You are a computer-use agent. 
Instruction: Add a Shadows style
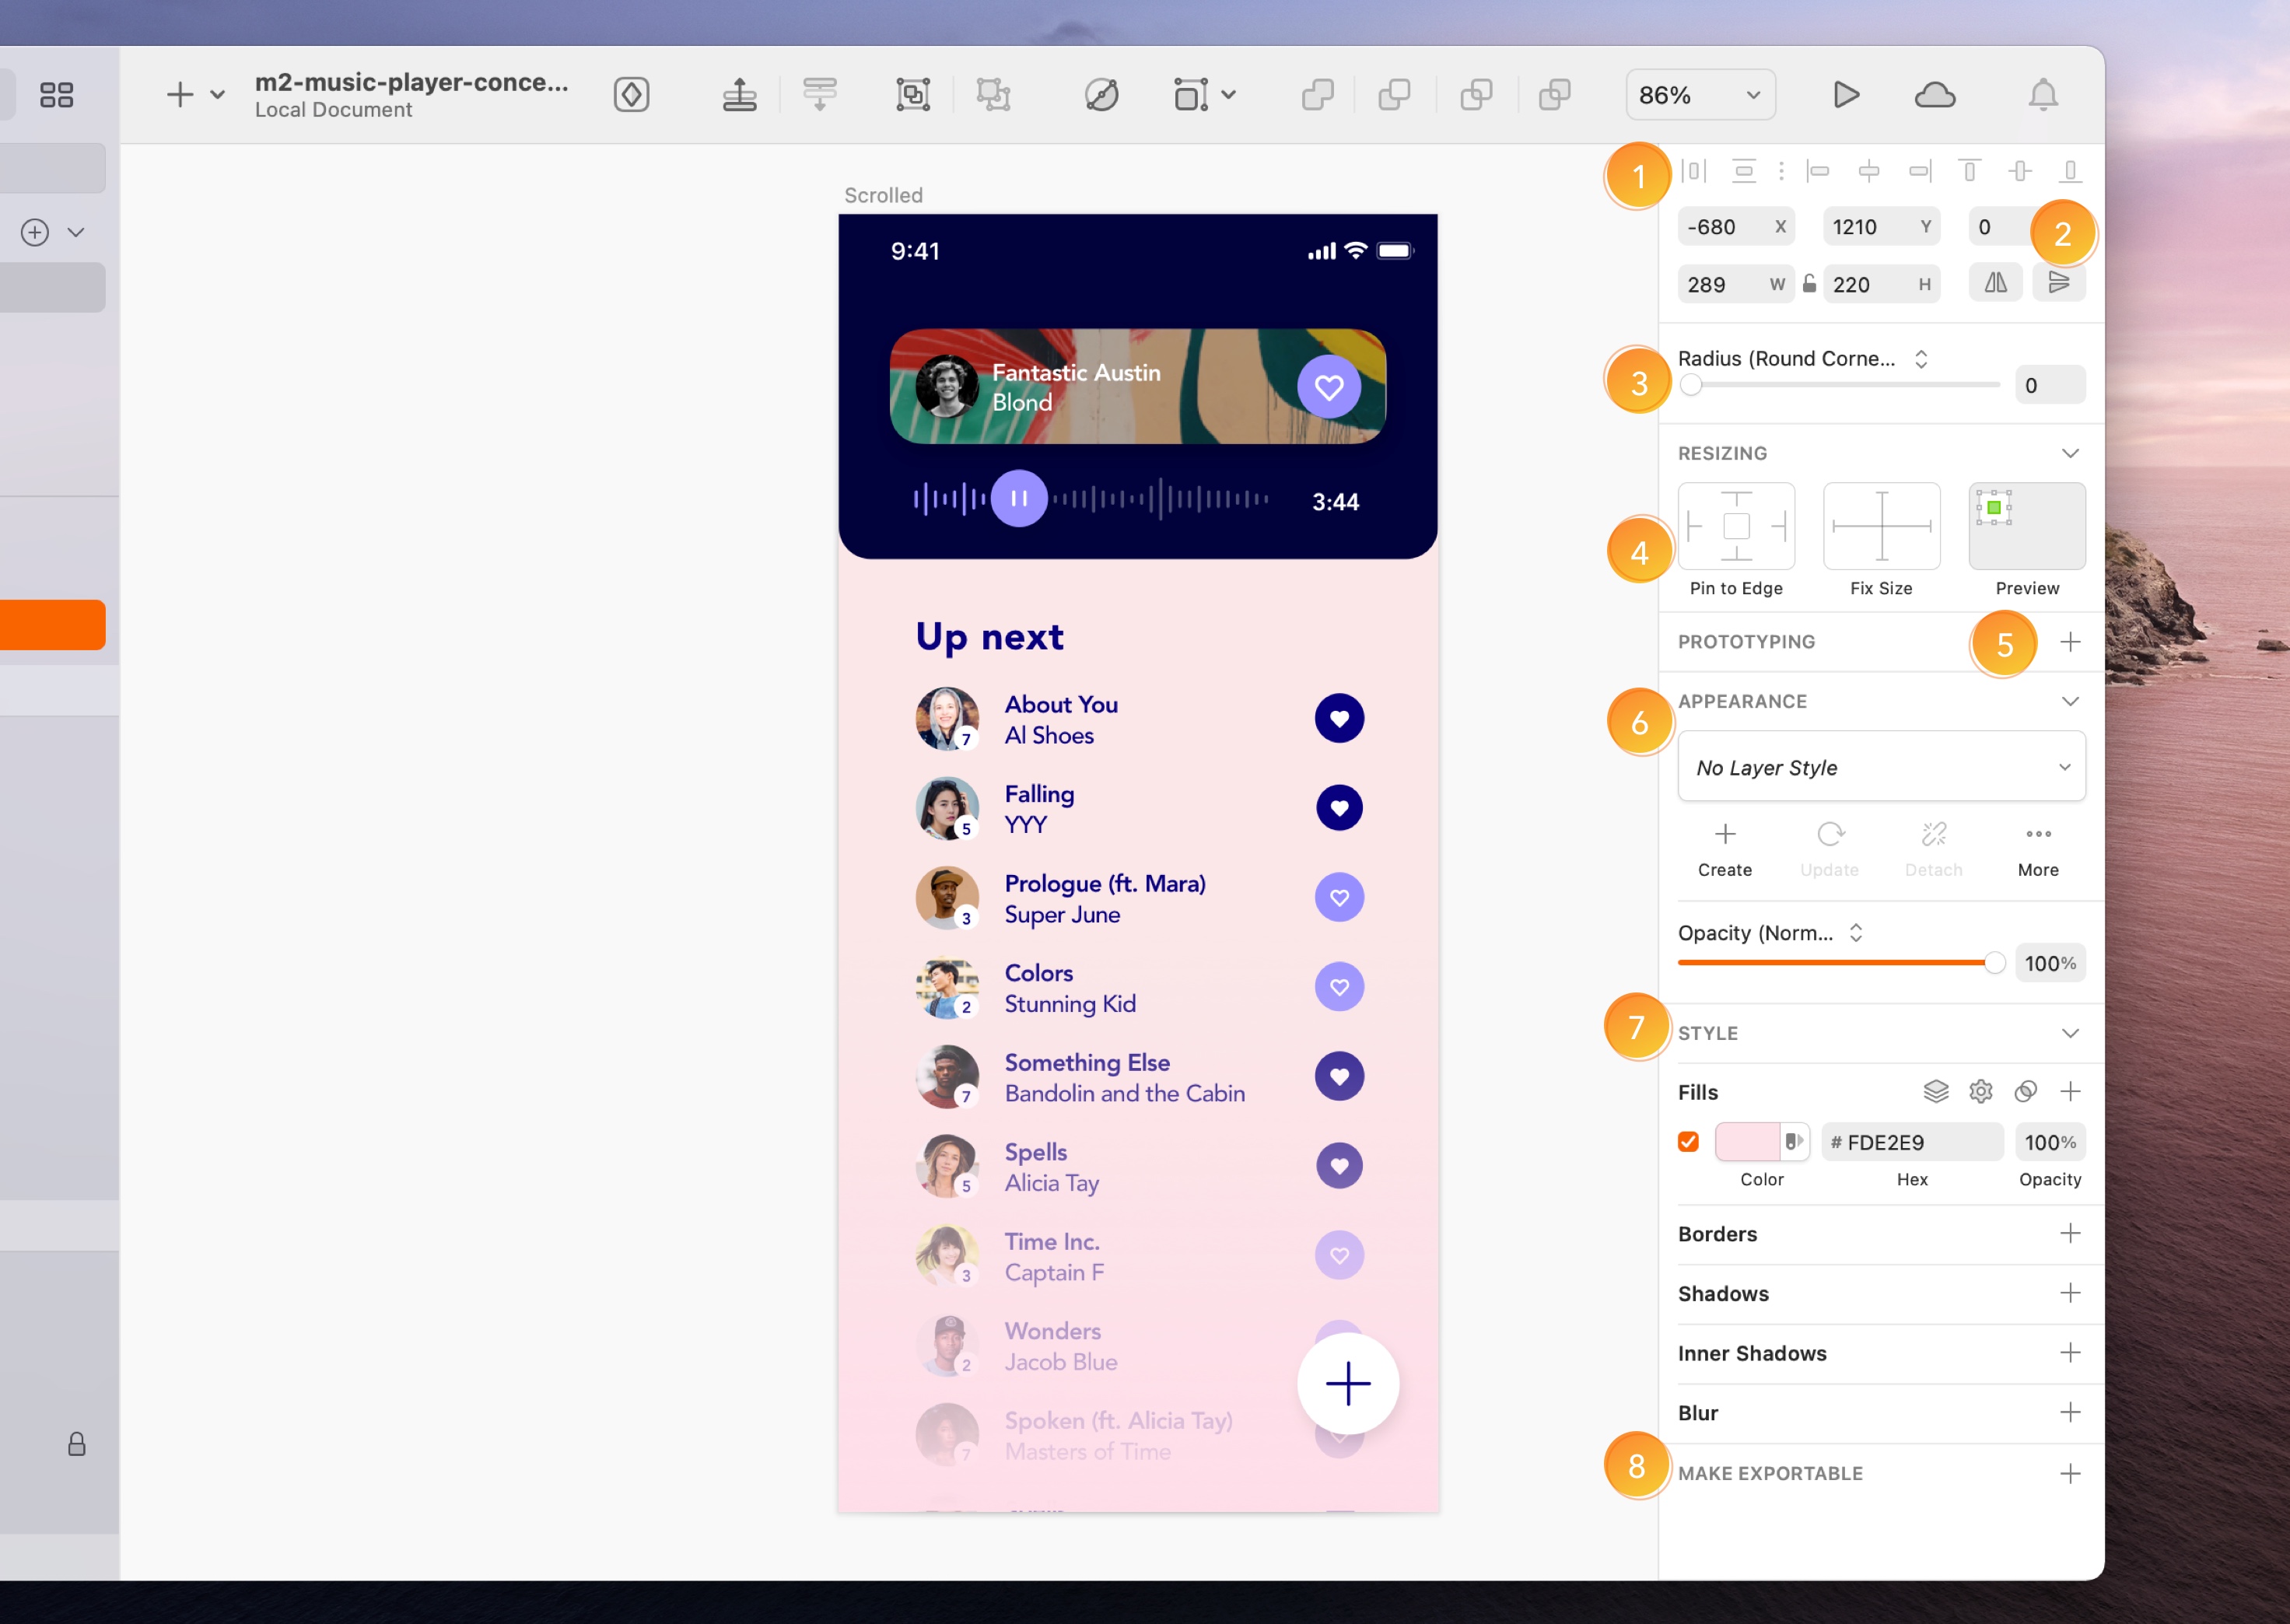click(x=2069, y=1293)
